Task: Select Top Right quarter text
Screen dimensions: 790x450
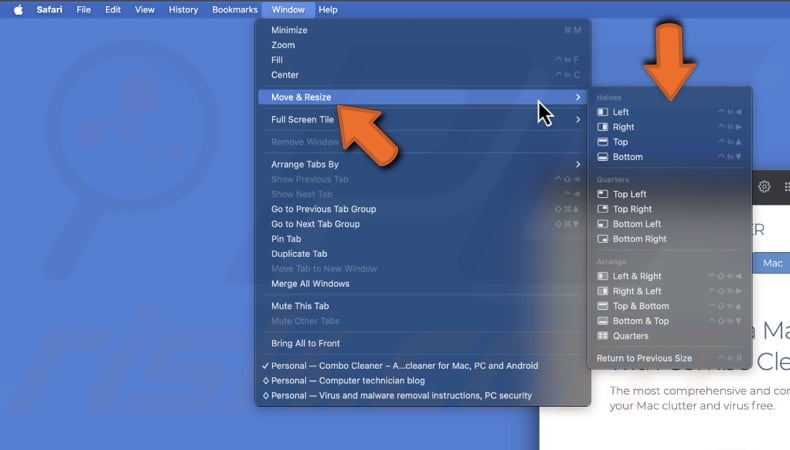Action: pos(632,209)
